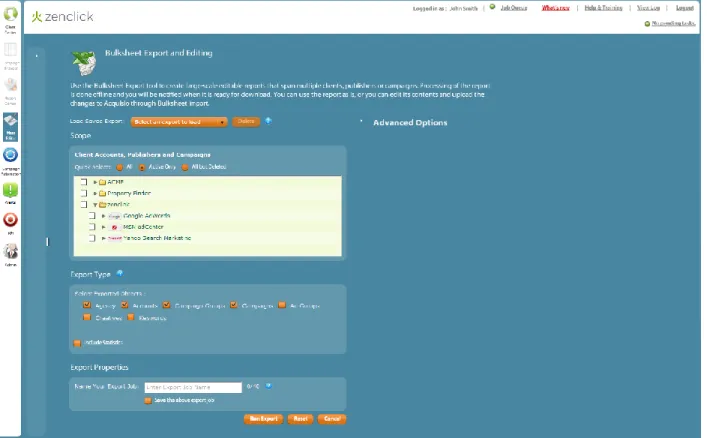Viewport: 707px width, 438px height.
Task: Select All but Deleted quick select option
Action: pos(185,167)
